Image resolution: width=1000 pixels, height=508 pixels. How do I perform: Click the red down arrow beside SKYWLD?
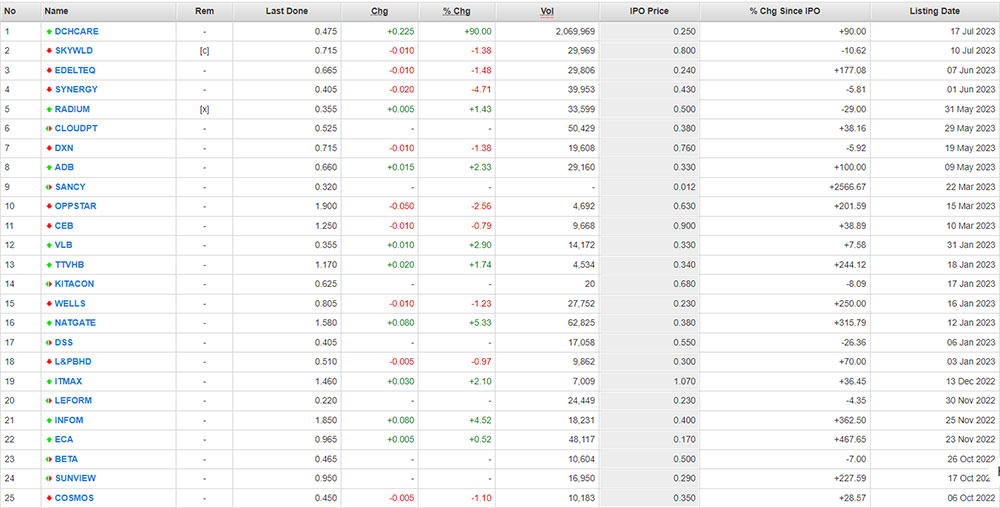tap(49, 51)
